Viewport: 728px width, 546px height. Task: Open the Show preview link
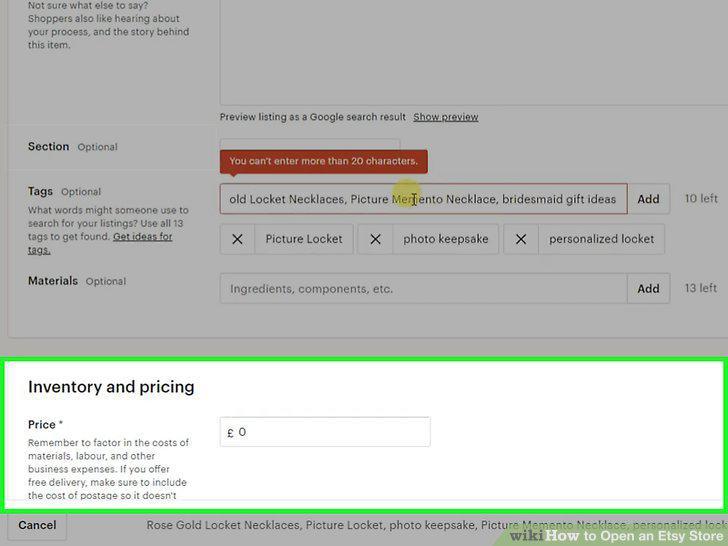point(446,117)
